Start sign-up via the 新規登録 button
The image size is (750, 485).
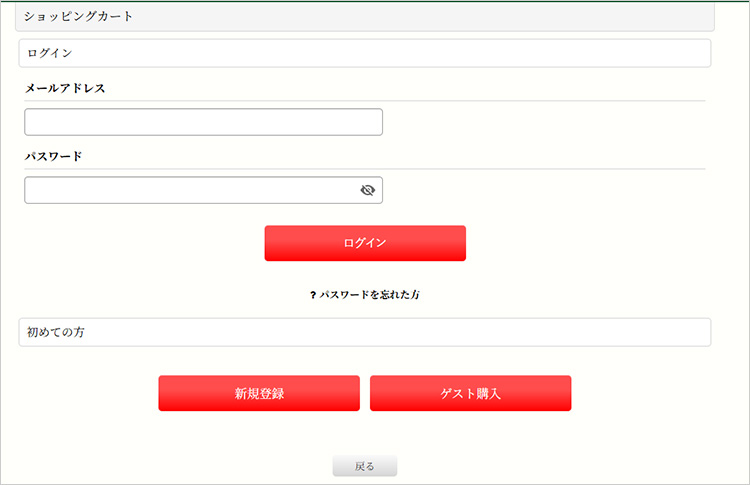[259, 393]
